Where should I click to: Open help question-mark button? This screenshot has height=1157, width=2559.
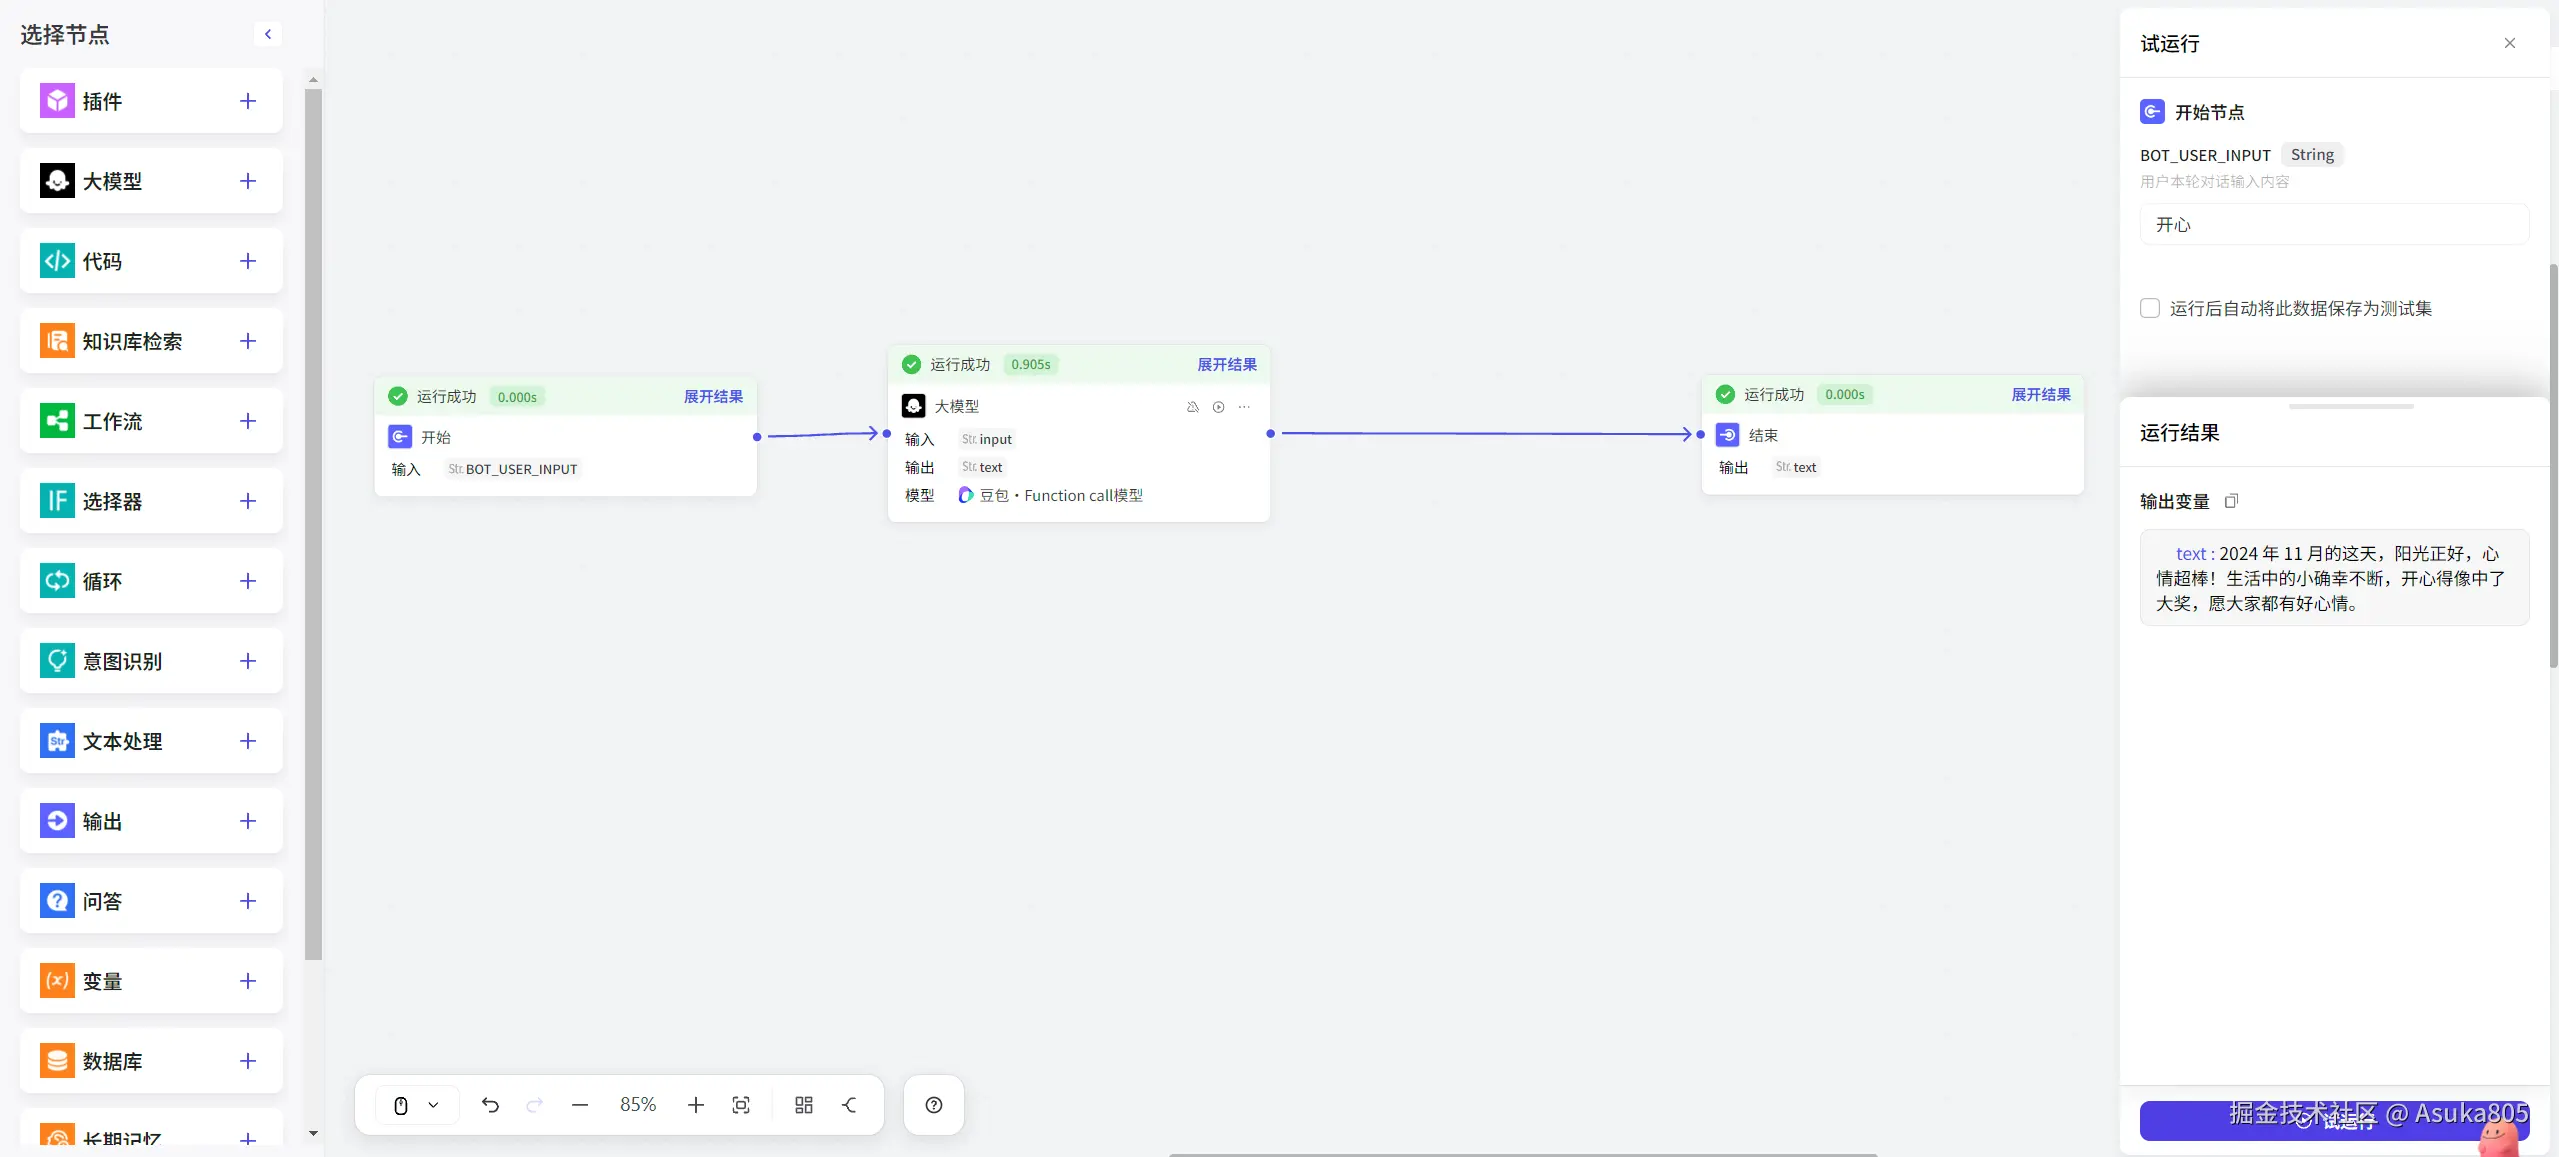[934, 1105]
